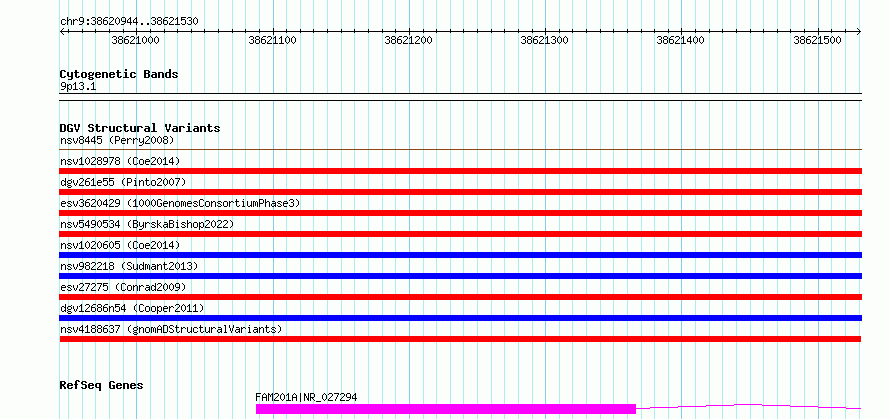Viewport: 890px width, 419px height.
Task: Click the 38621000 ruler tick label
Action: pyautogui.click(x=135, y=40)
